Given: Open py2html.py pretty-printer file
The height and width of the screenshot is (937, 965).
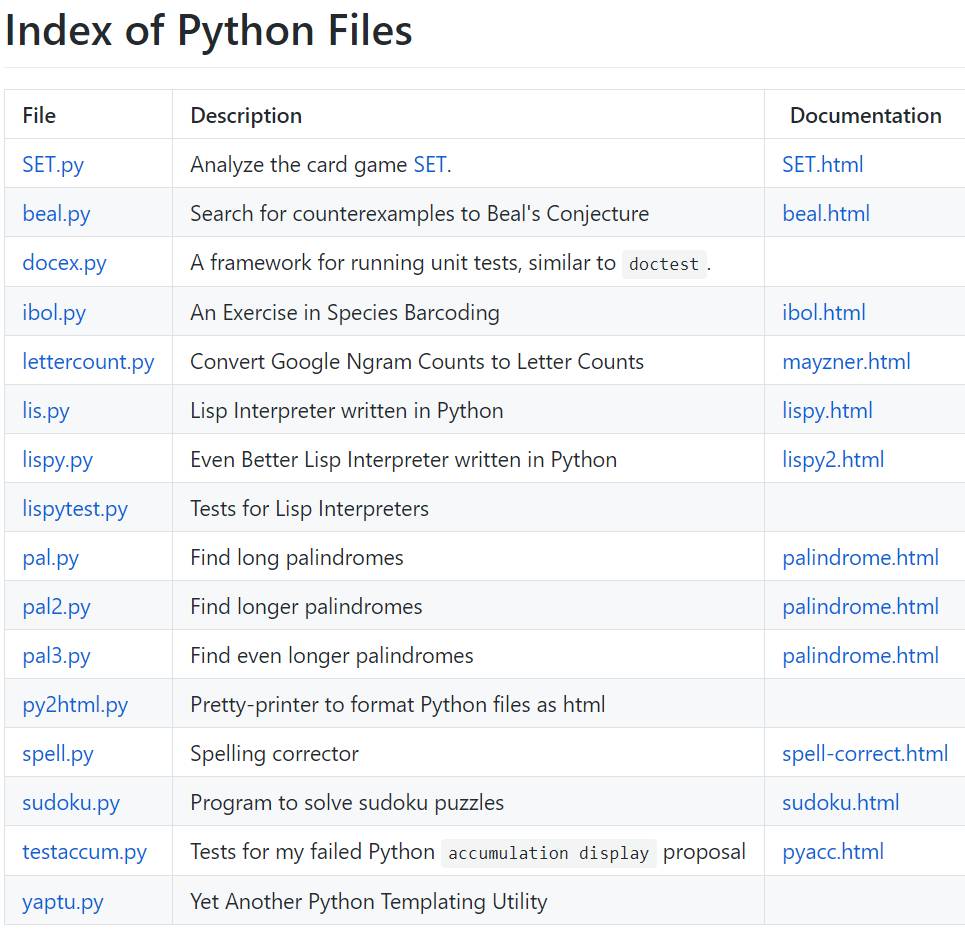Looking at the screenshot, I should 75,705.
